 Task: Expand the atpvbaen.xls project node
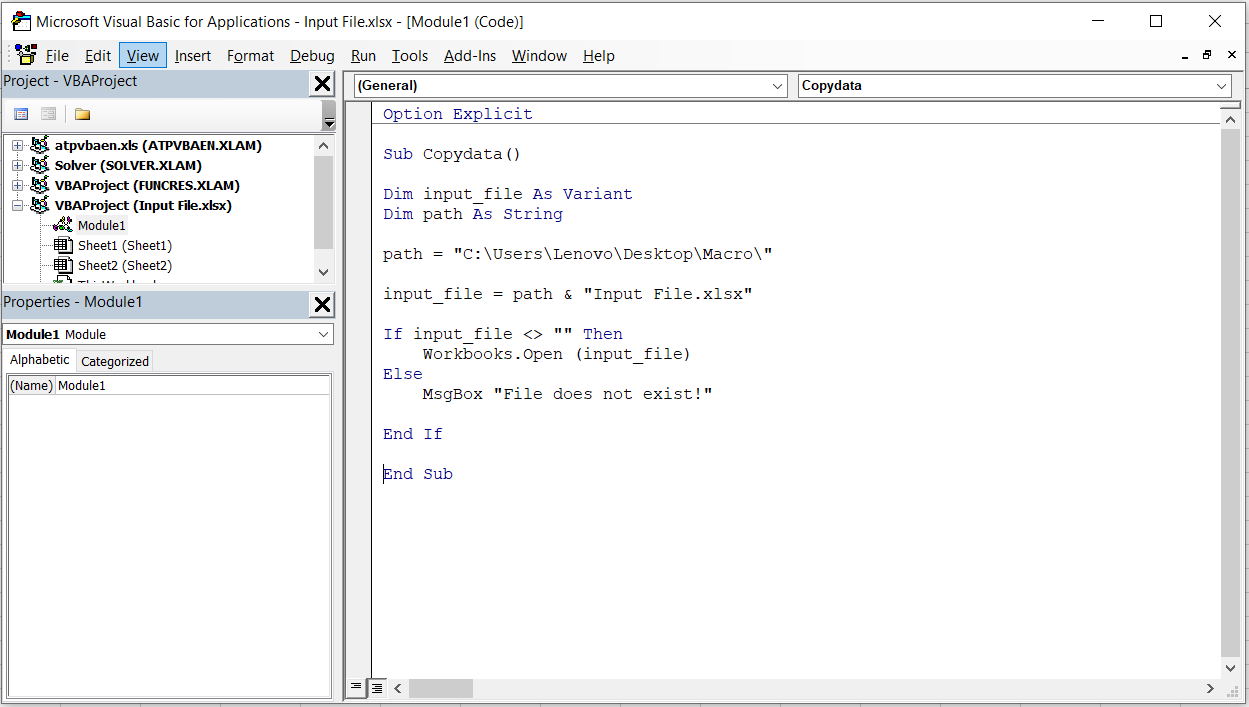point(17,146)
